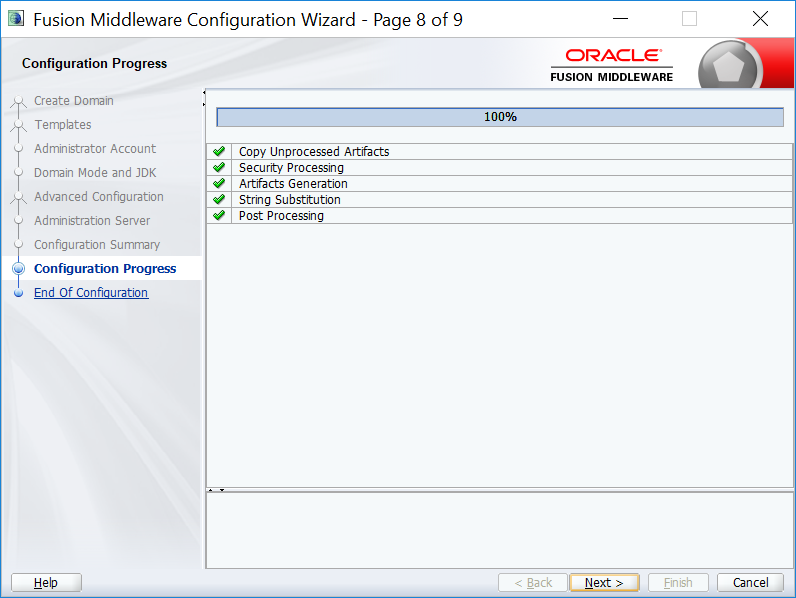Select the Create Domain step
Screen dimensions: 796x598
click(x=74, y=101)
